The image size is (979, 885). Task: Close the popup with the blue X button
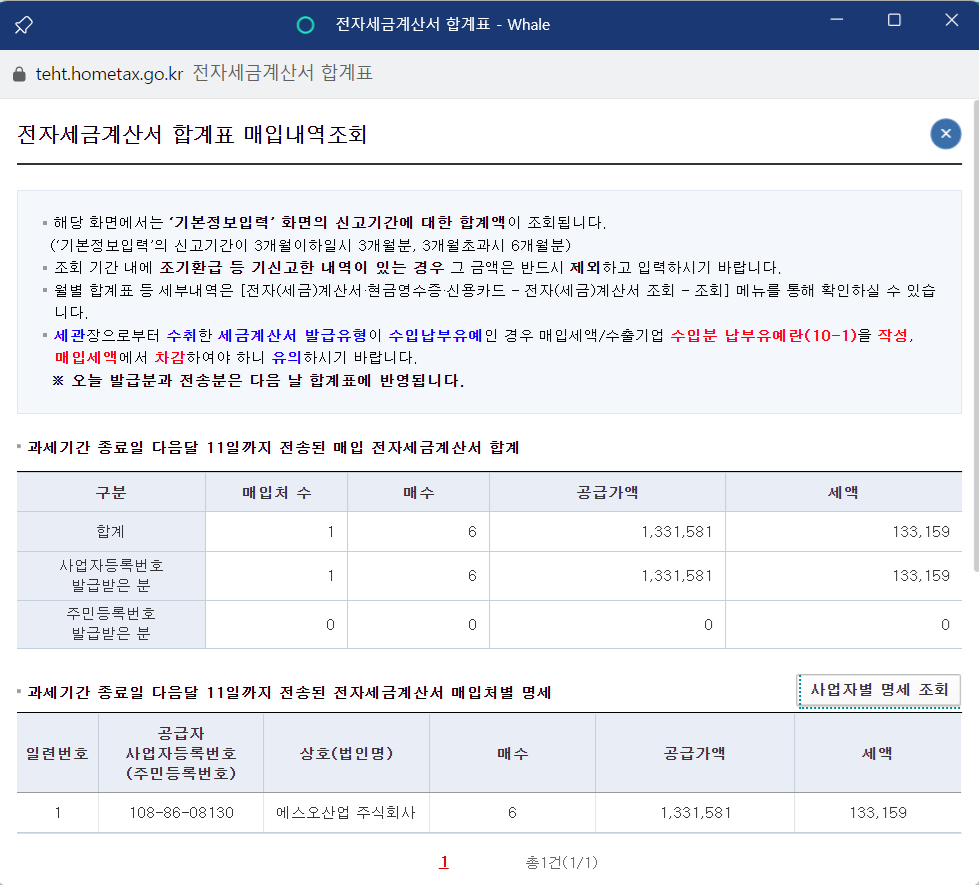click(x=945, y=134)
